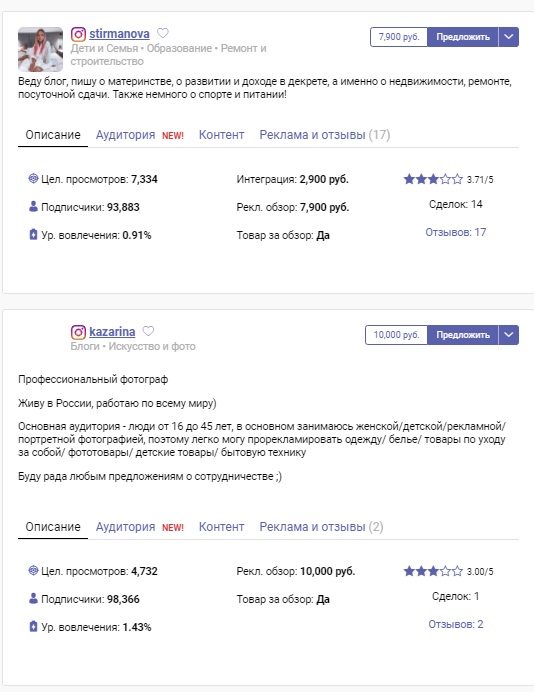Open stirmanova's Контент tab
This screenshot has width=534, height=692.
[x=221, y=135]
